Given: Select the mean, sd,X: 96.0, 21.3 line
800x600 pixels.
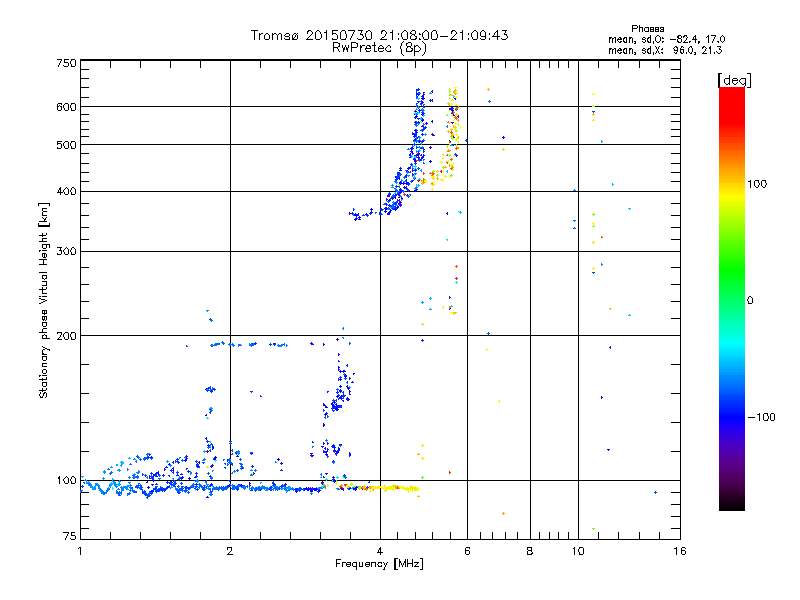Looking at the screenshot, I should [665, 50].
